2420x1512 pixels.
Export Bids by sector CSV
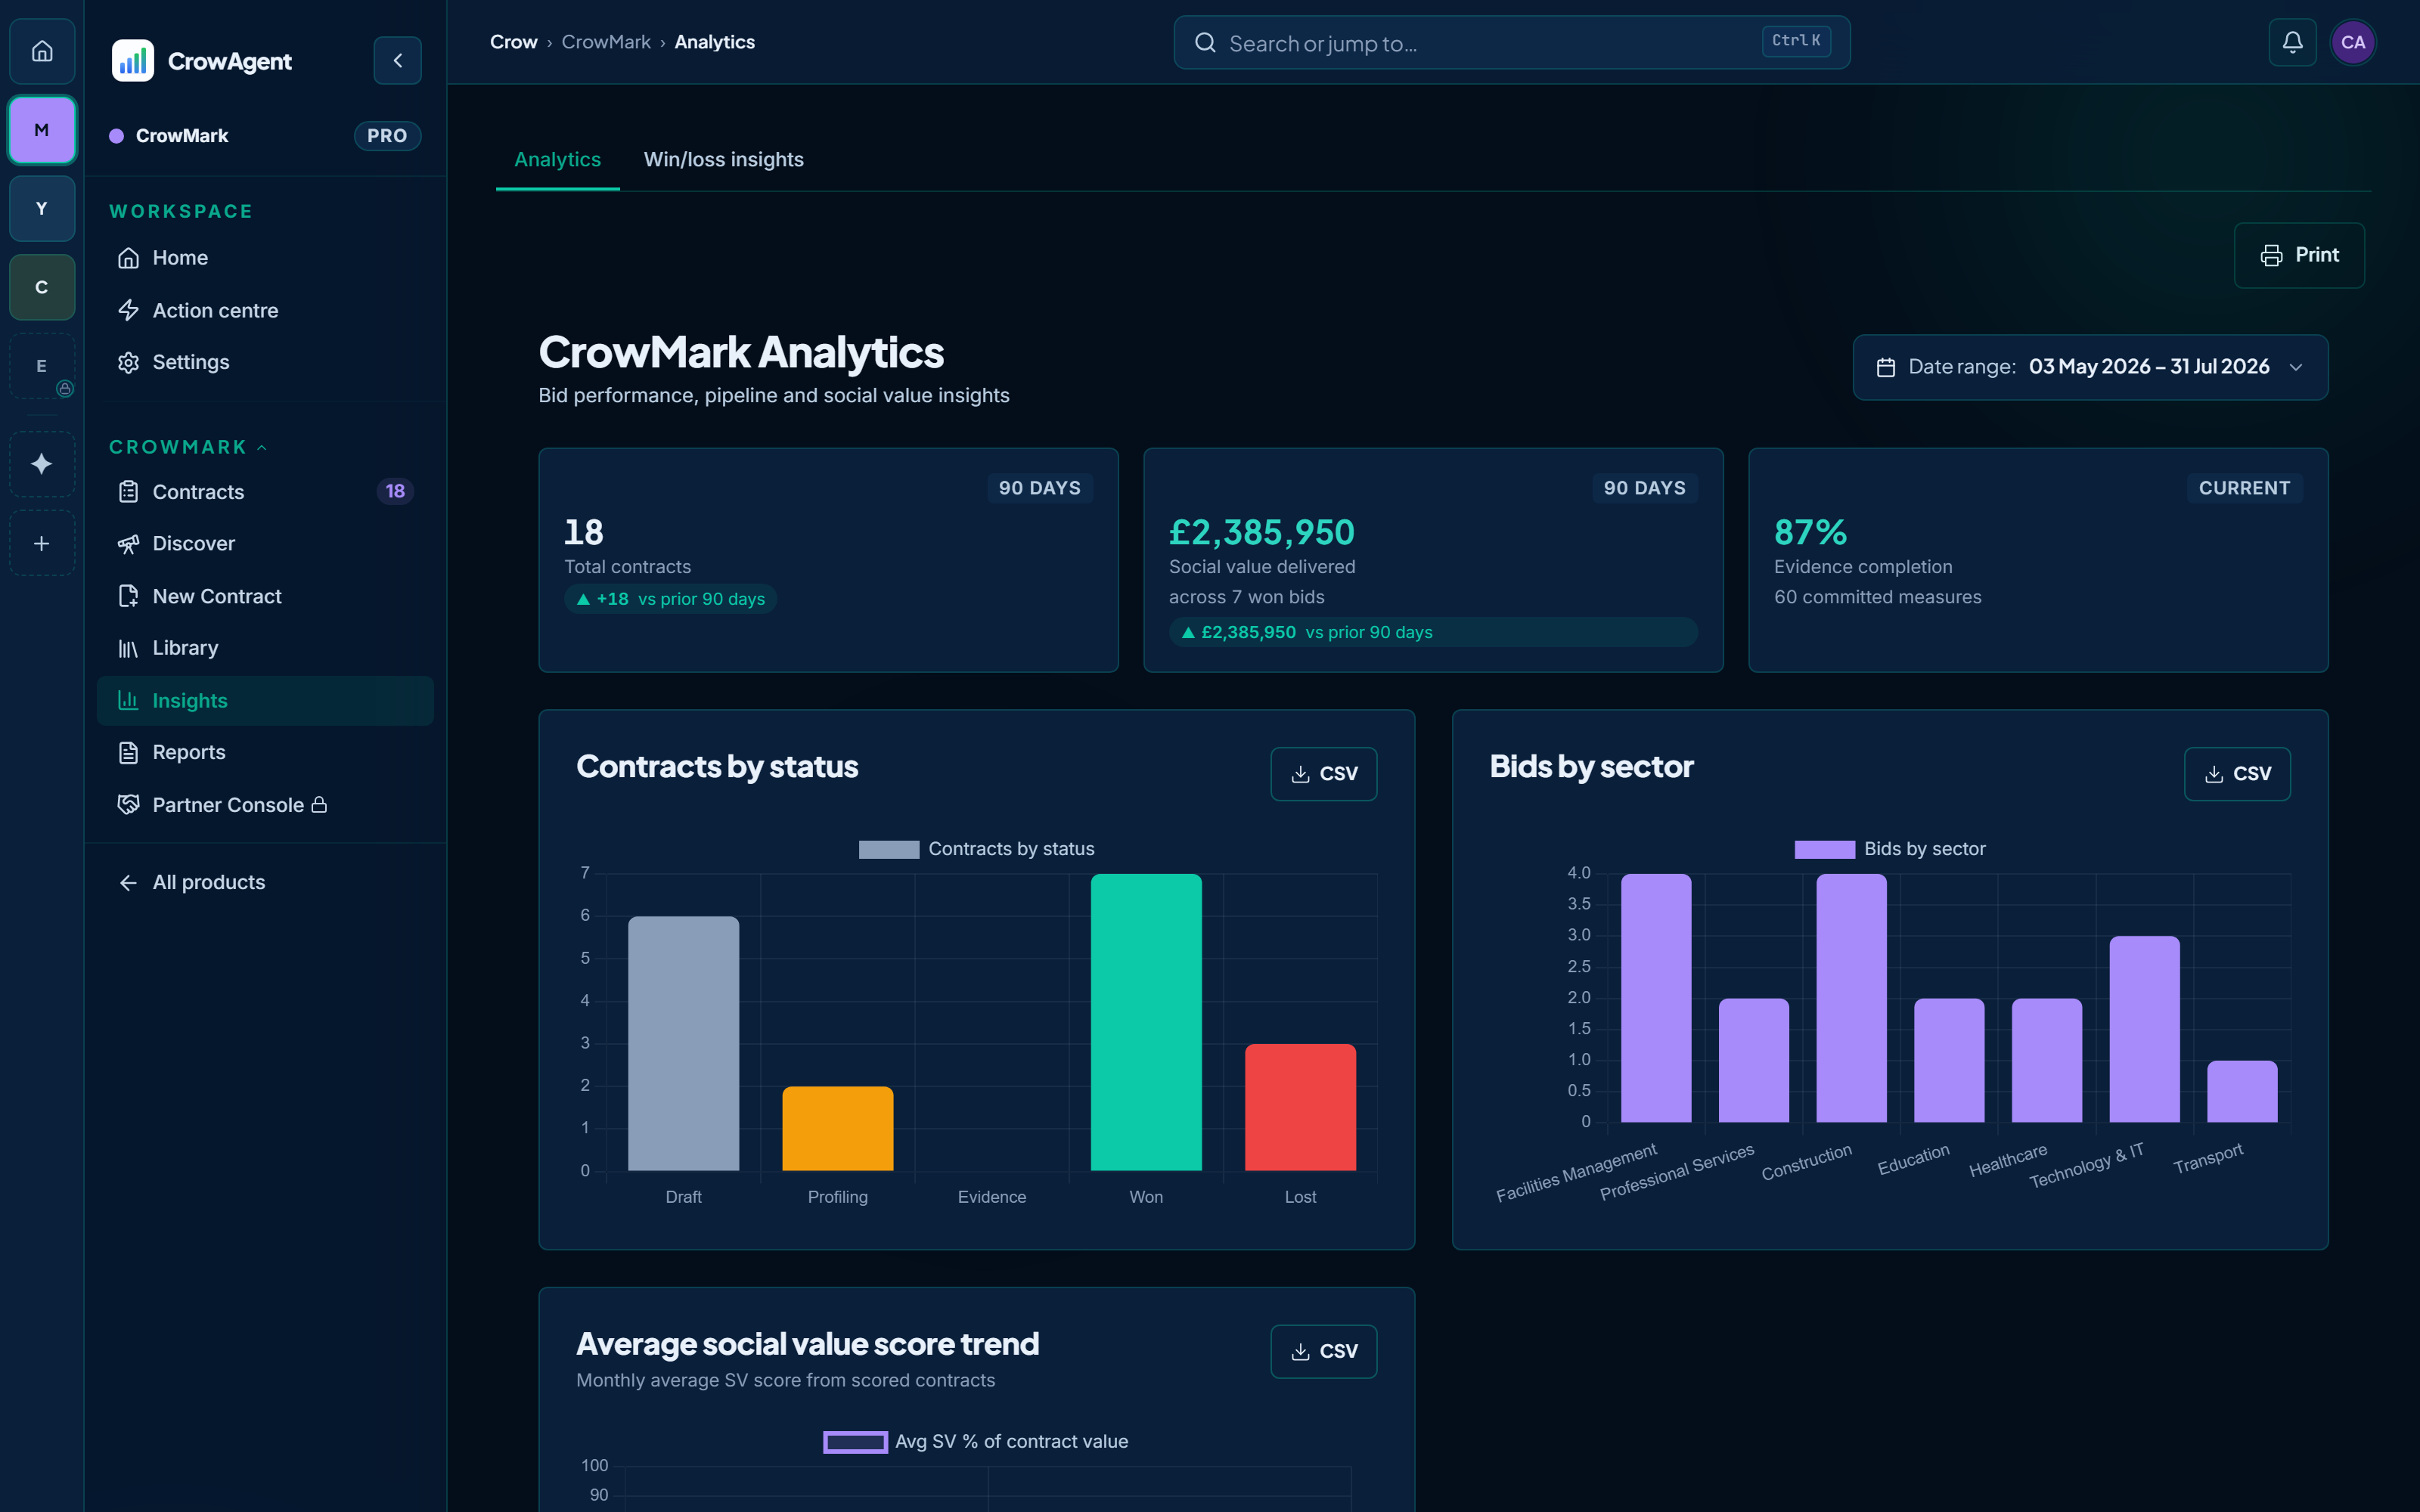[2237, 774]
